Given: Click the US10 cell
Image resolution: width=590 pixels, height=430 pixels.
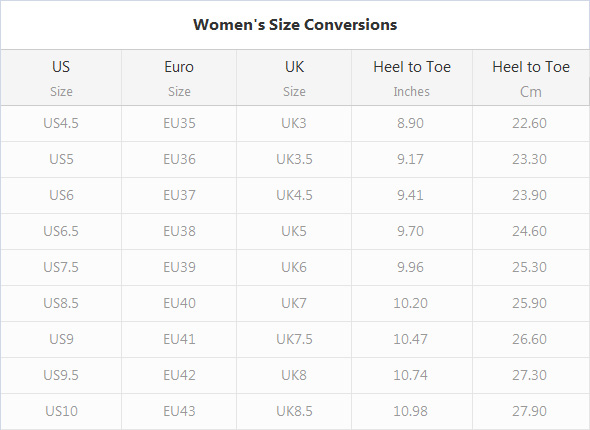Looking at the screenshot, I should click(x=61, y=411).
